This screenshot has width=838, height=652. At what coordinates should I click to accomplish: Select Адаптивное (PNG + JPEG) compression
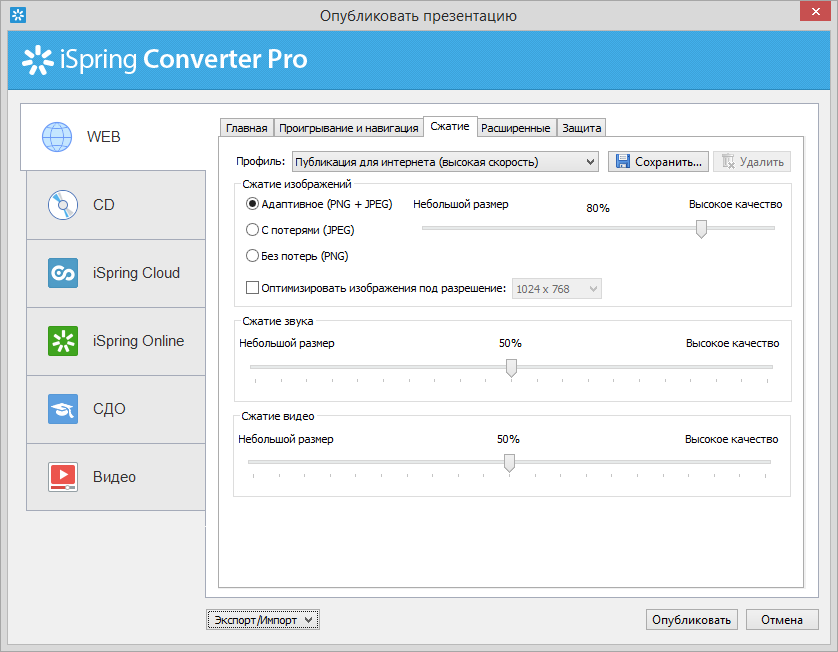(x=319, y=204)
